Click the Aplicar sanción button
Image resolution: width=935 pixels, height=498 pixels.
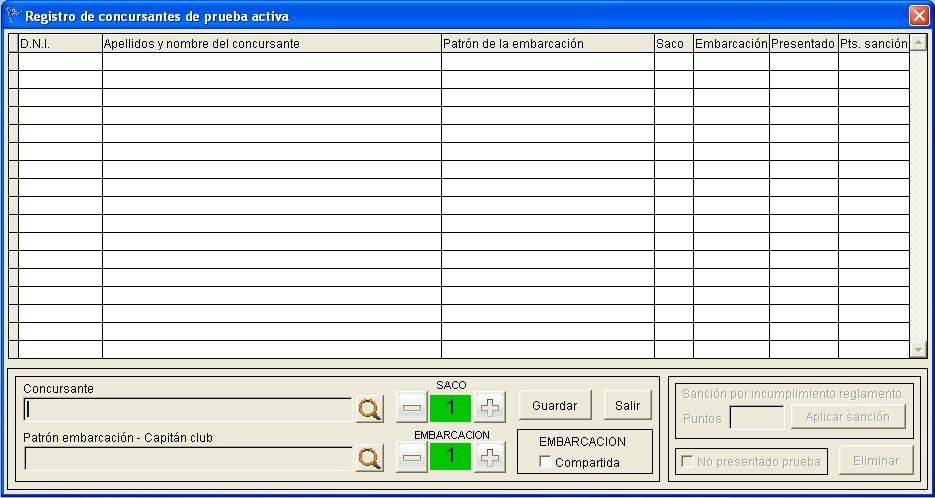click(847, 417)
